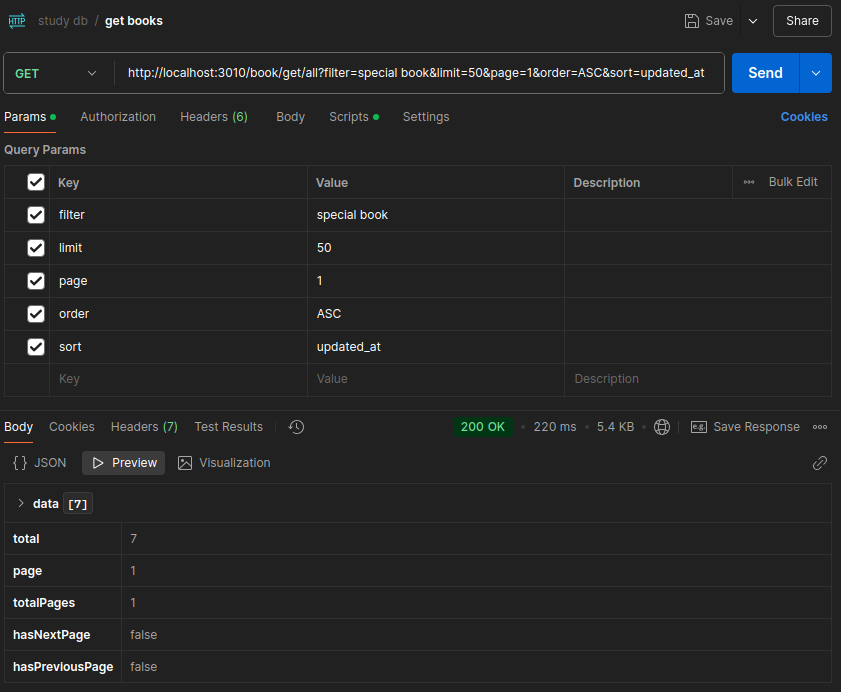Click the Preview play icon

click(98, 463)
